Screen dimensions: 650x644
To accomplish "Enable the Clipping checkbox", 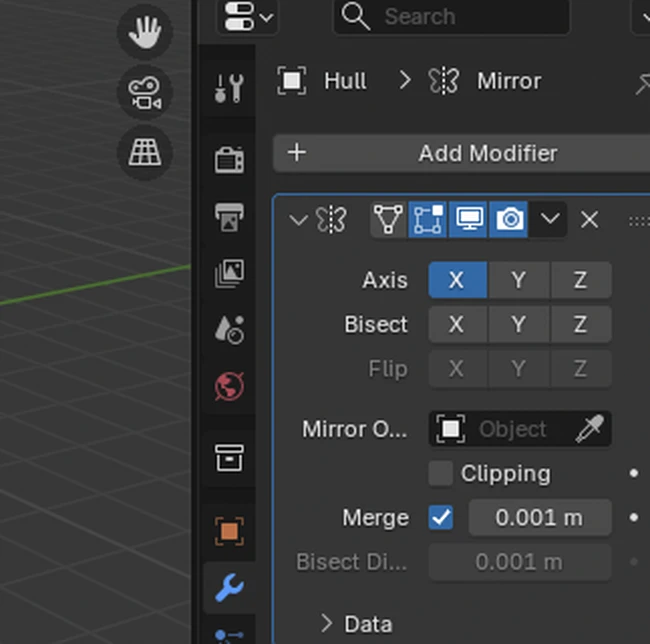I will (x=441, y=473).
